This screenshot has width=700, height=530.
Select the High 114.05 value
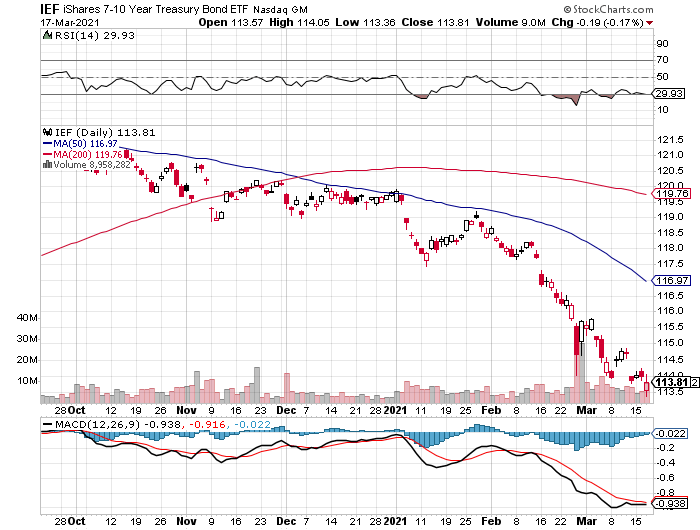tap(299, 22)
